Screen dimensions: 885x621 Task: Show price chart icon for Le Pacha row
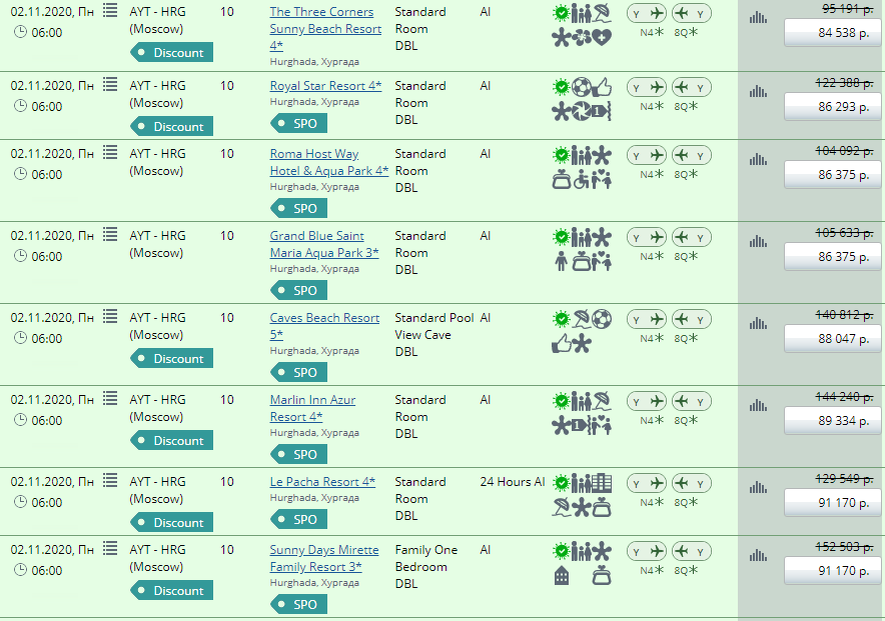(758, 487)
